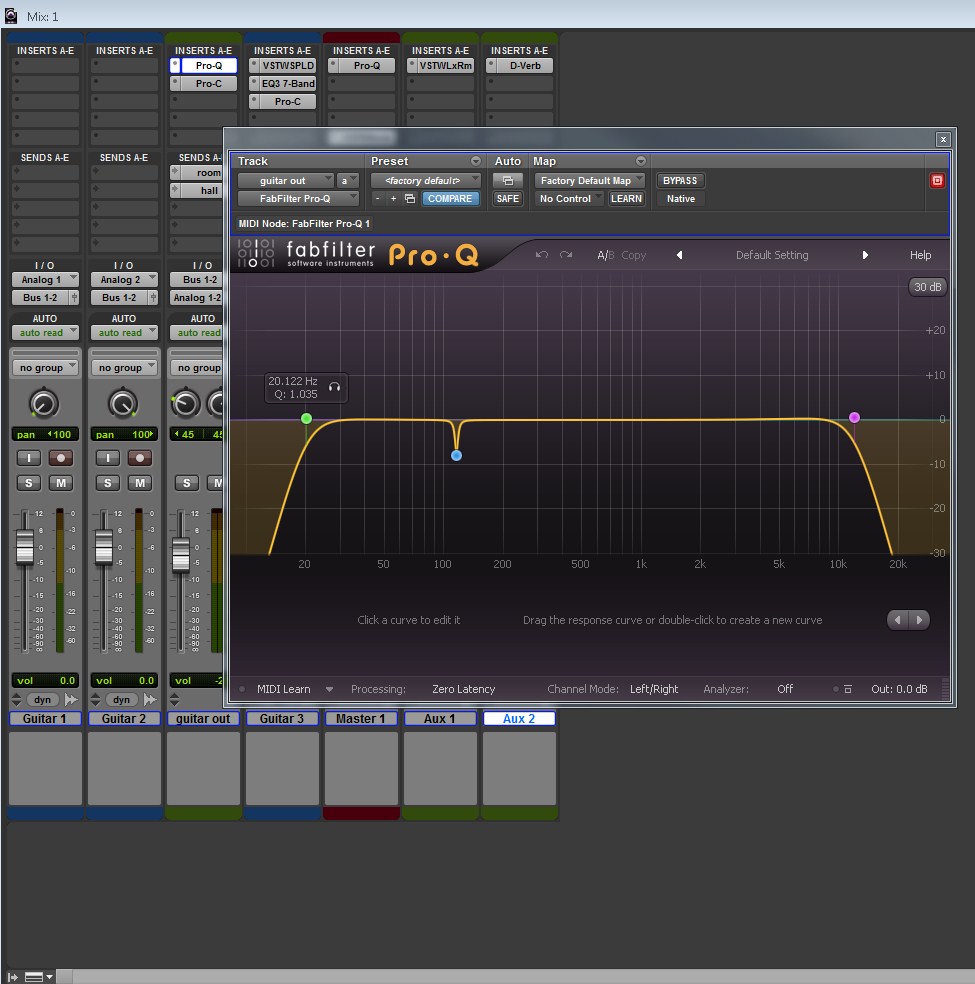This screenshot has width=975, height=984.
Task: Click Guitar 2 volume fader handle
Action: coord(104,546)
